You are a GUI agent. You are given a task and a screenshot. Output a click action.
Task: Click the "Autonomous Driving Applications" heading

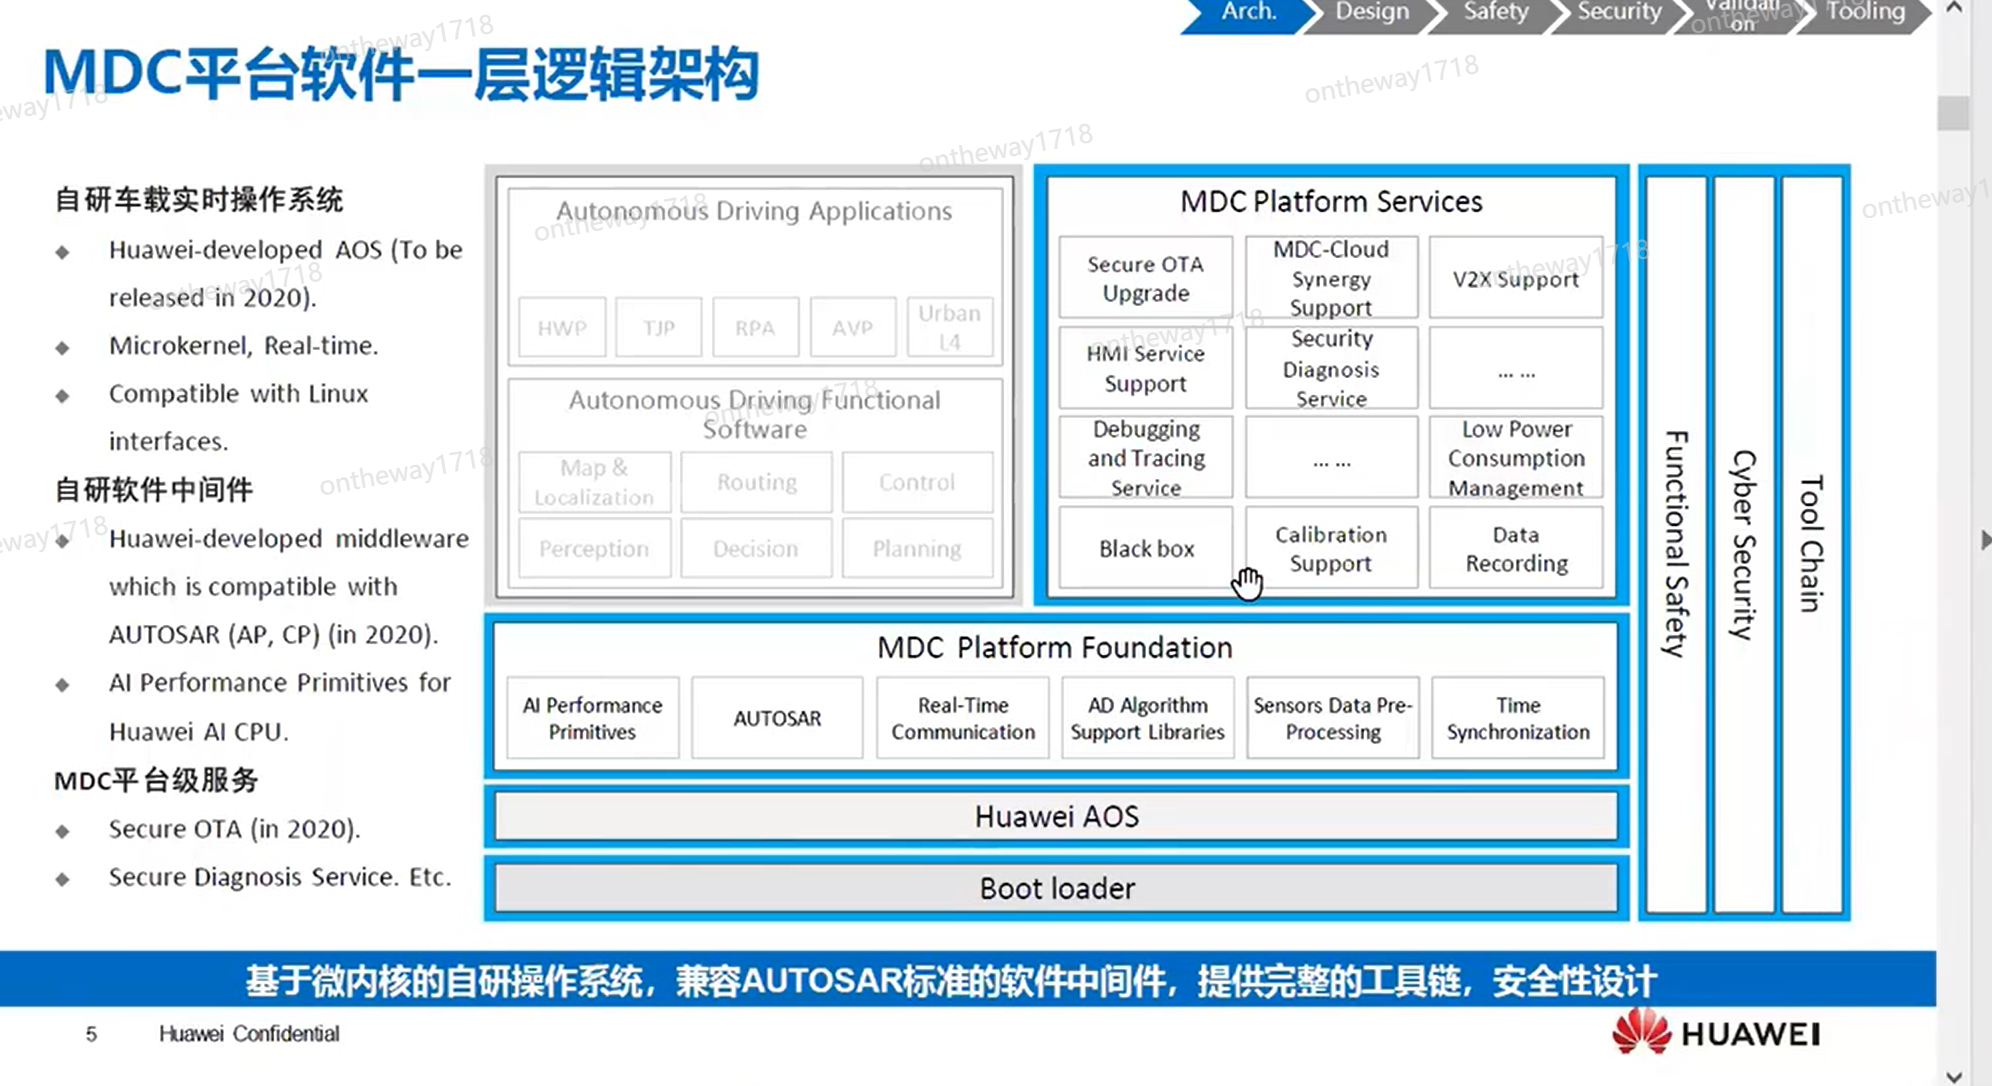tap(754, 211)
